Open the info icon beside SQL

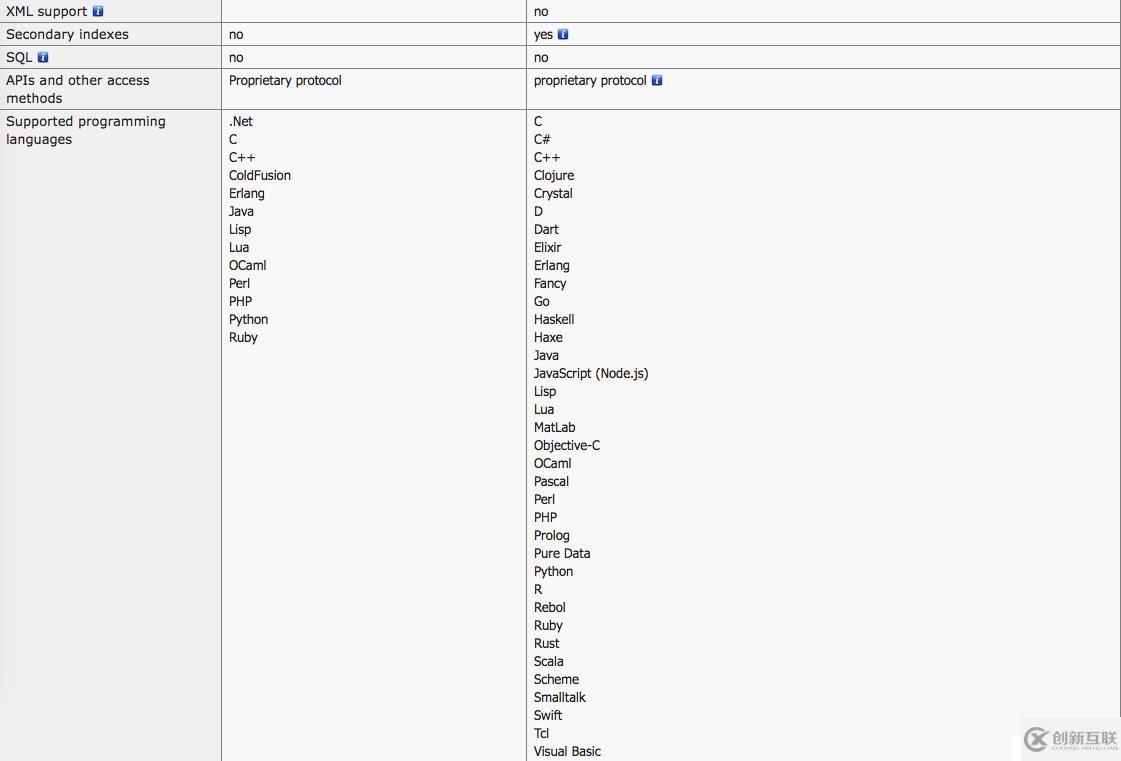click(x=43, y=57)
